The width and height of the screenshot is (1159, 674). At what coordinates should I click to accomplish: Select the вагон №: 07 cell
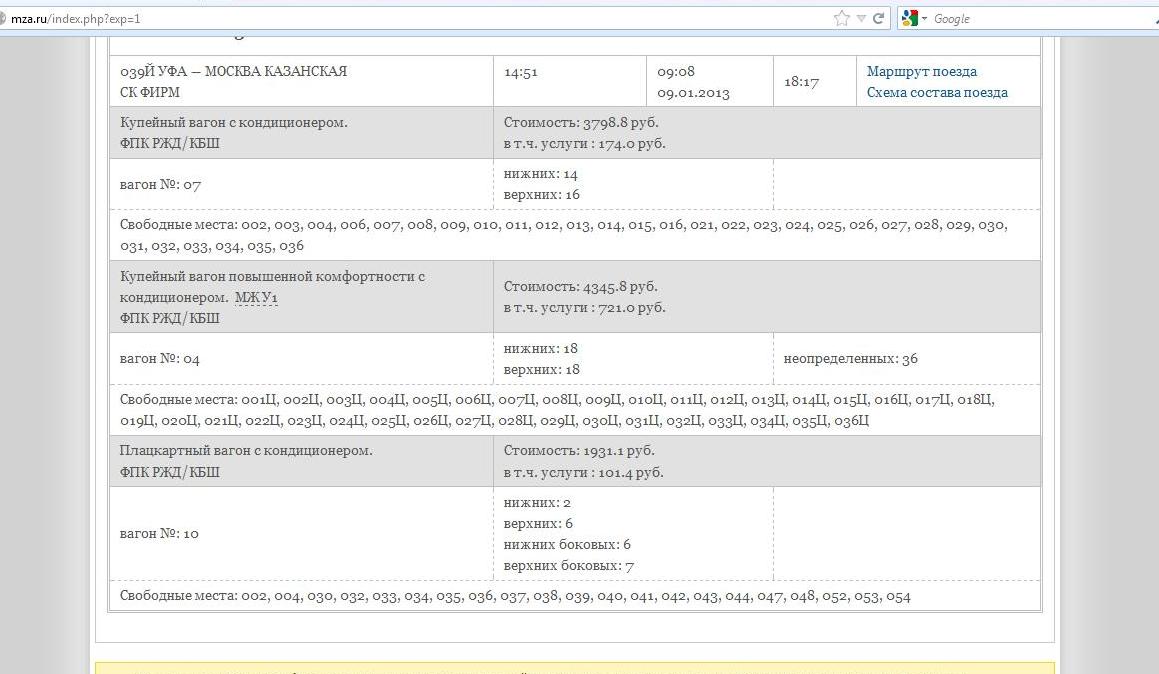pos(160,184)
